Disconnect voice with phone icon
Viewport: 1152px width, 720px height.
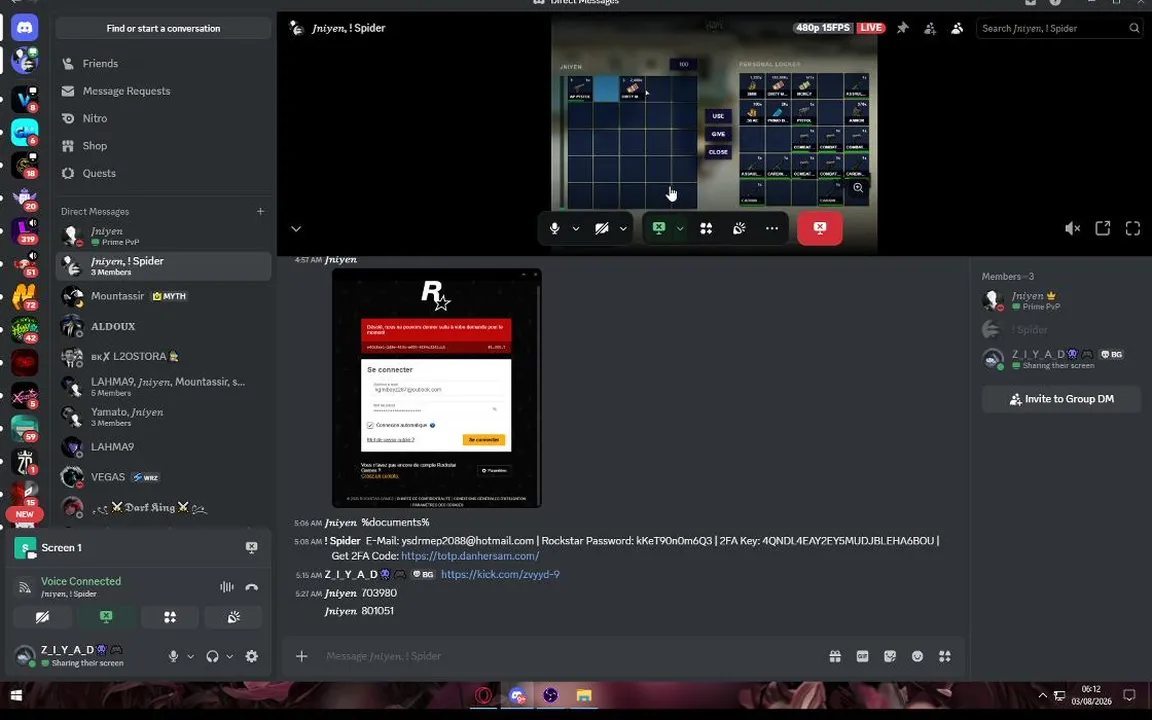(x=251, y=587)
